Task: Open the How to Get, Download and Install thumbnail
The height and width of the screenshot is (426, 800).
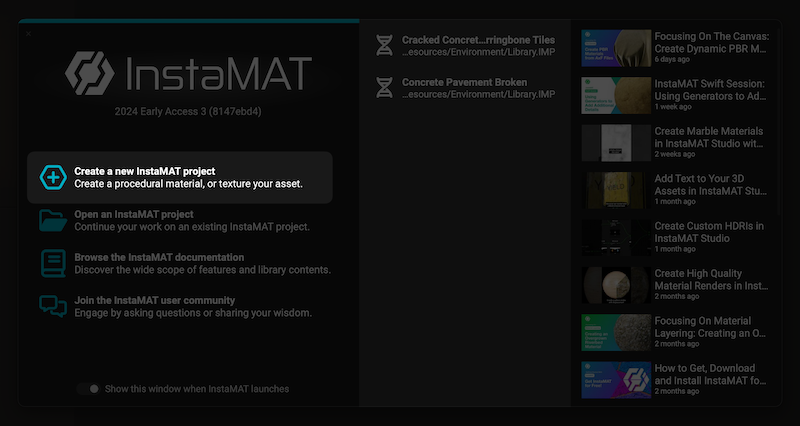Action: click(x=616, y=380)
